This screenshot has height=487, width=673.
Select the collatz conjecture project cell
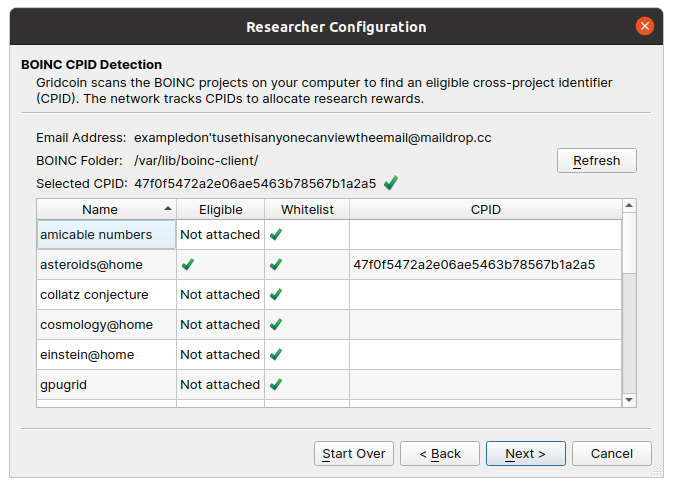coord(106,294)
